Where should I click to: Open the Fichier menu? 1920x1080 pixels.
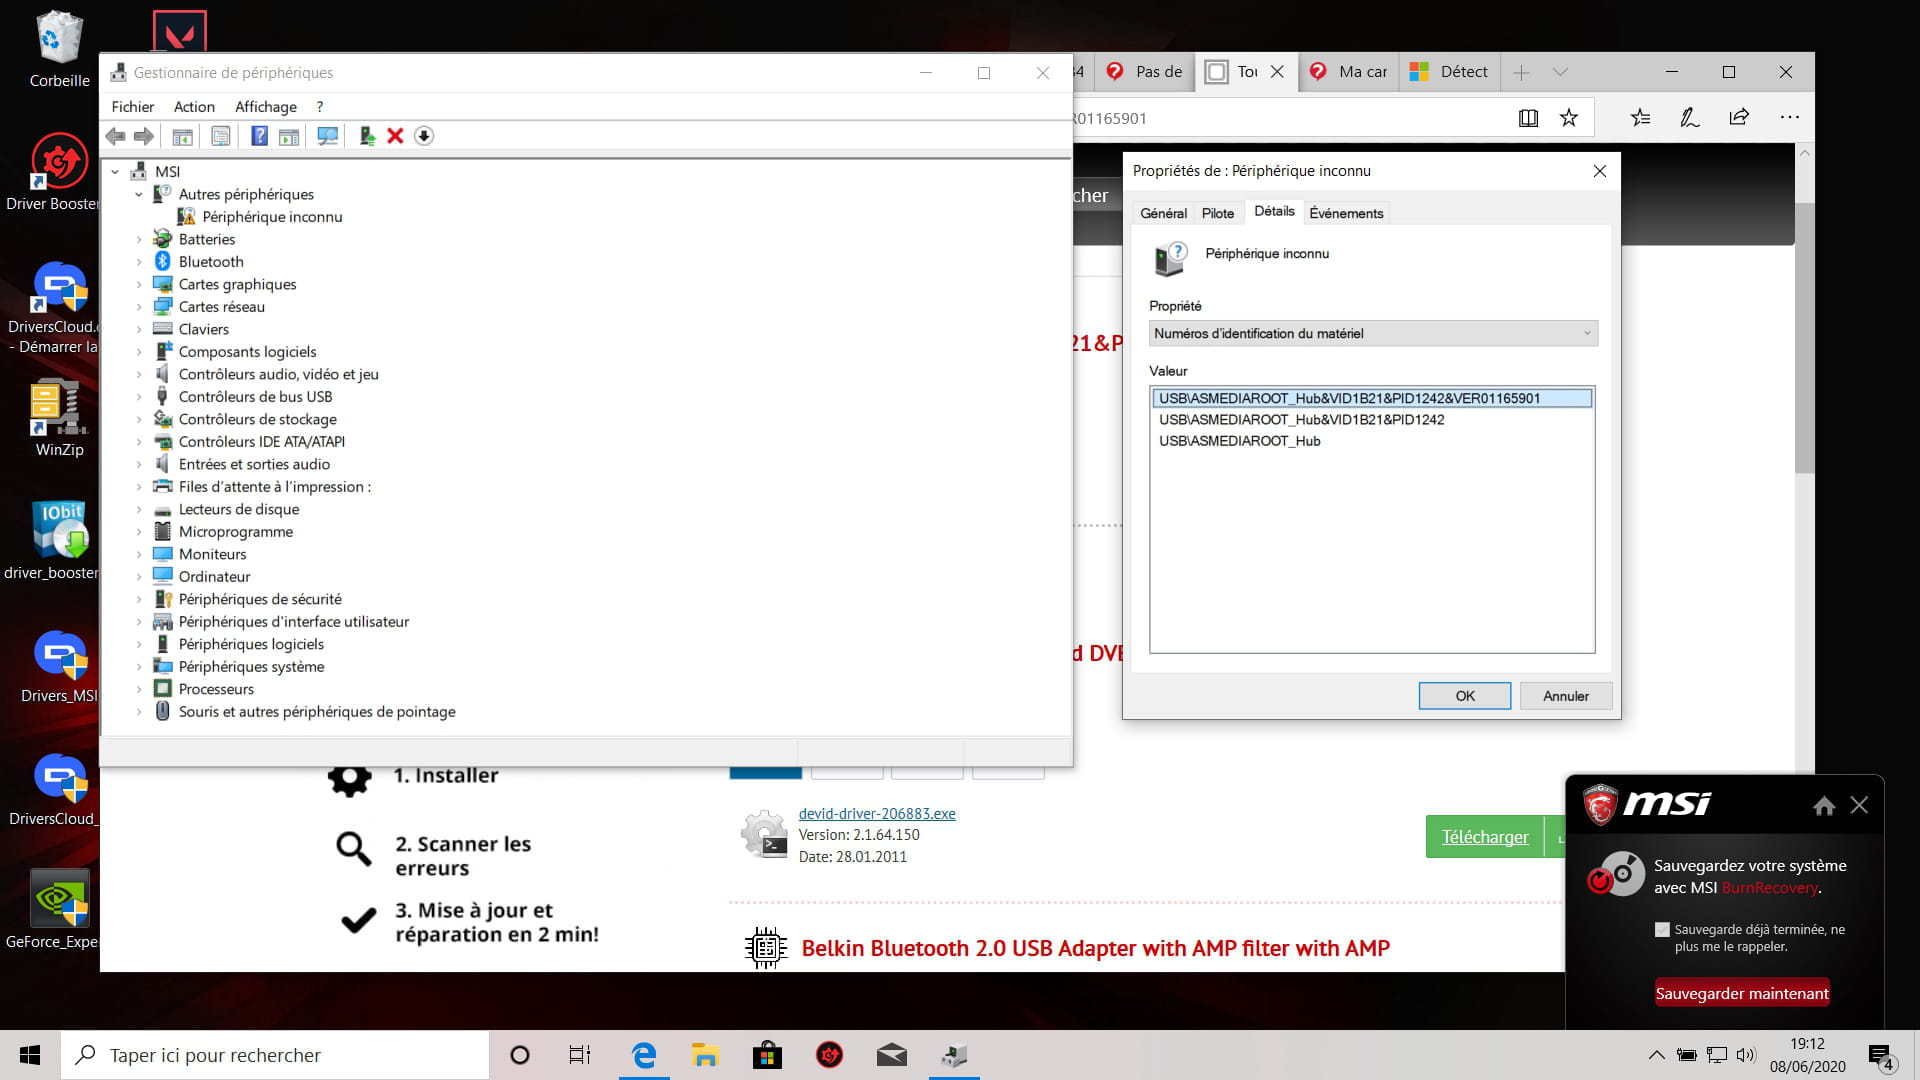(x=133, y=107)
